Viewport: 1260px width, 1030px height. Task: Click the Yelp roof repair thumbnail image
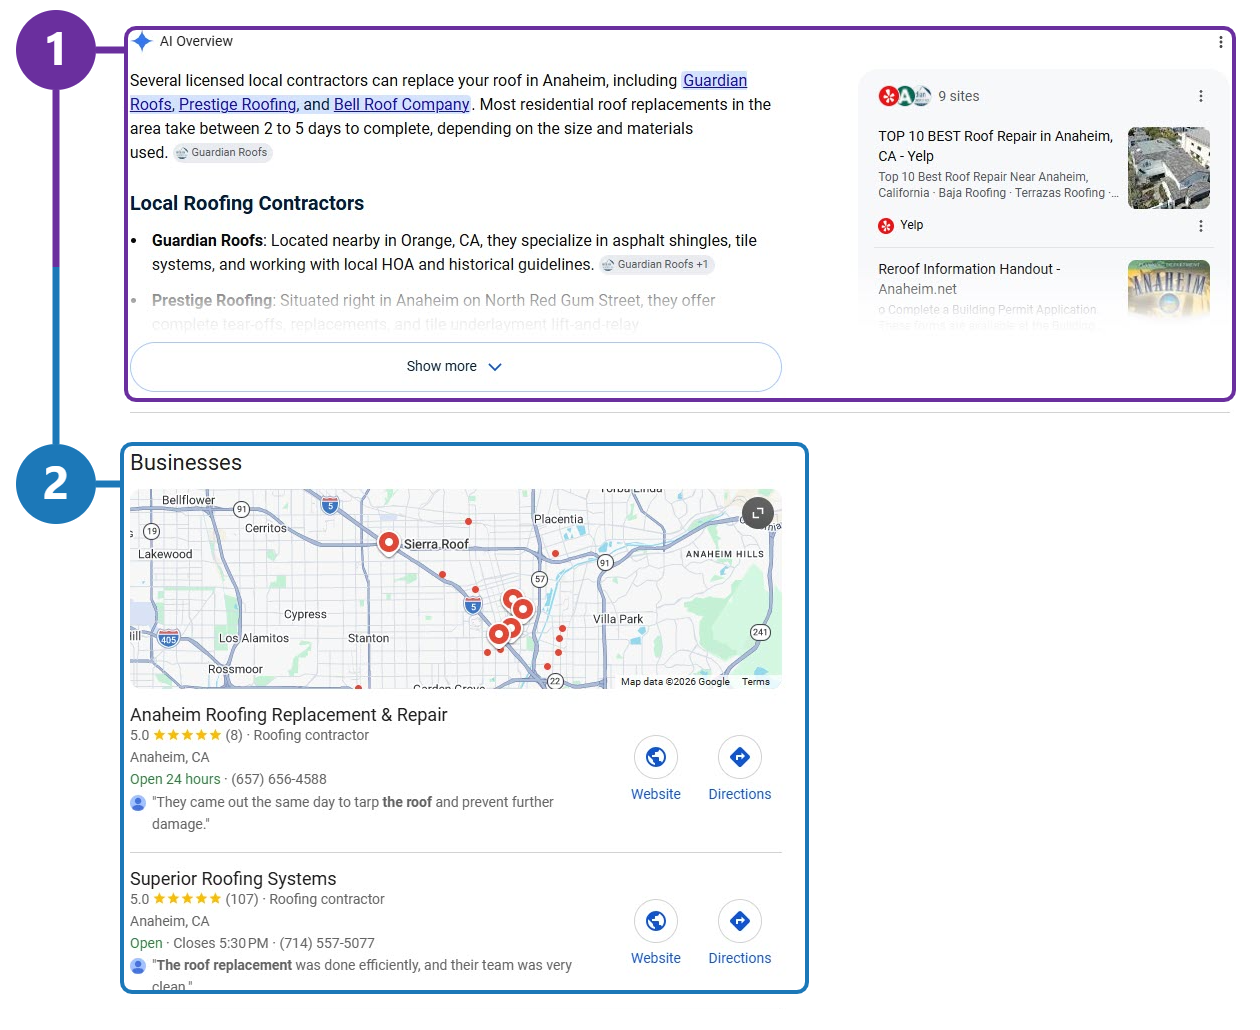1169,168
